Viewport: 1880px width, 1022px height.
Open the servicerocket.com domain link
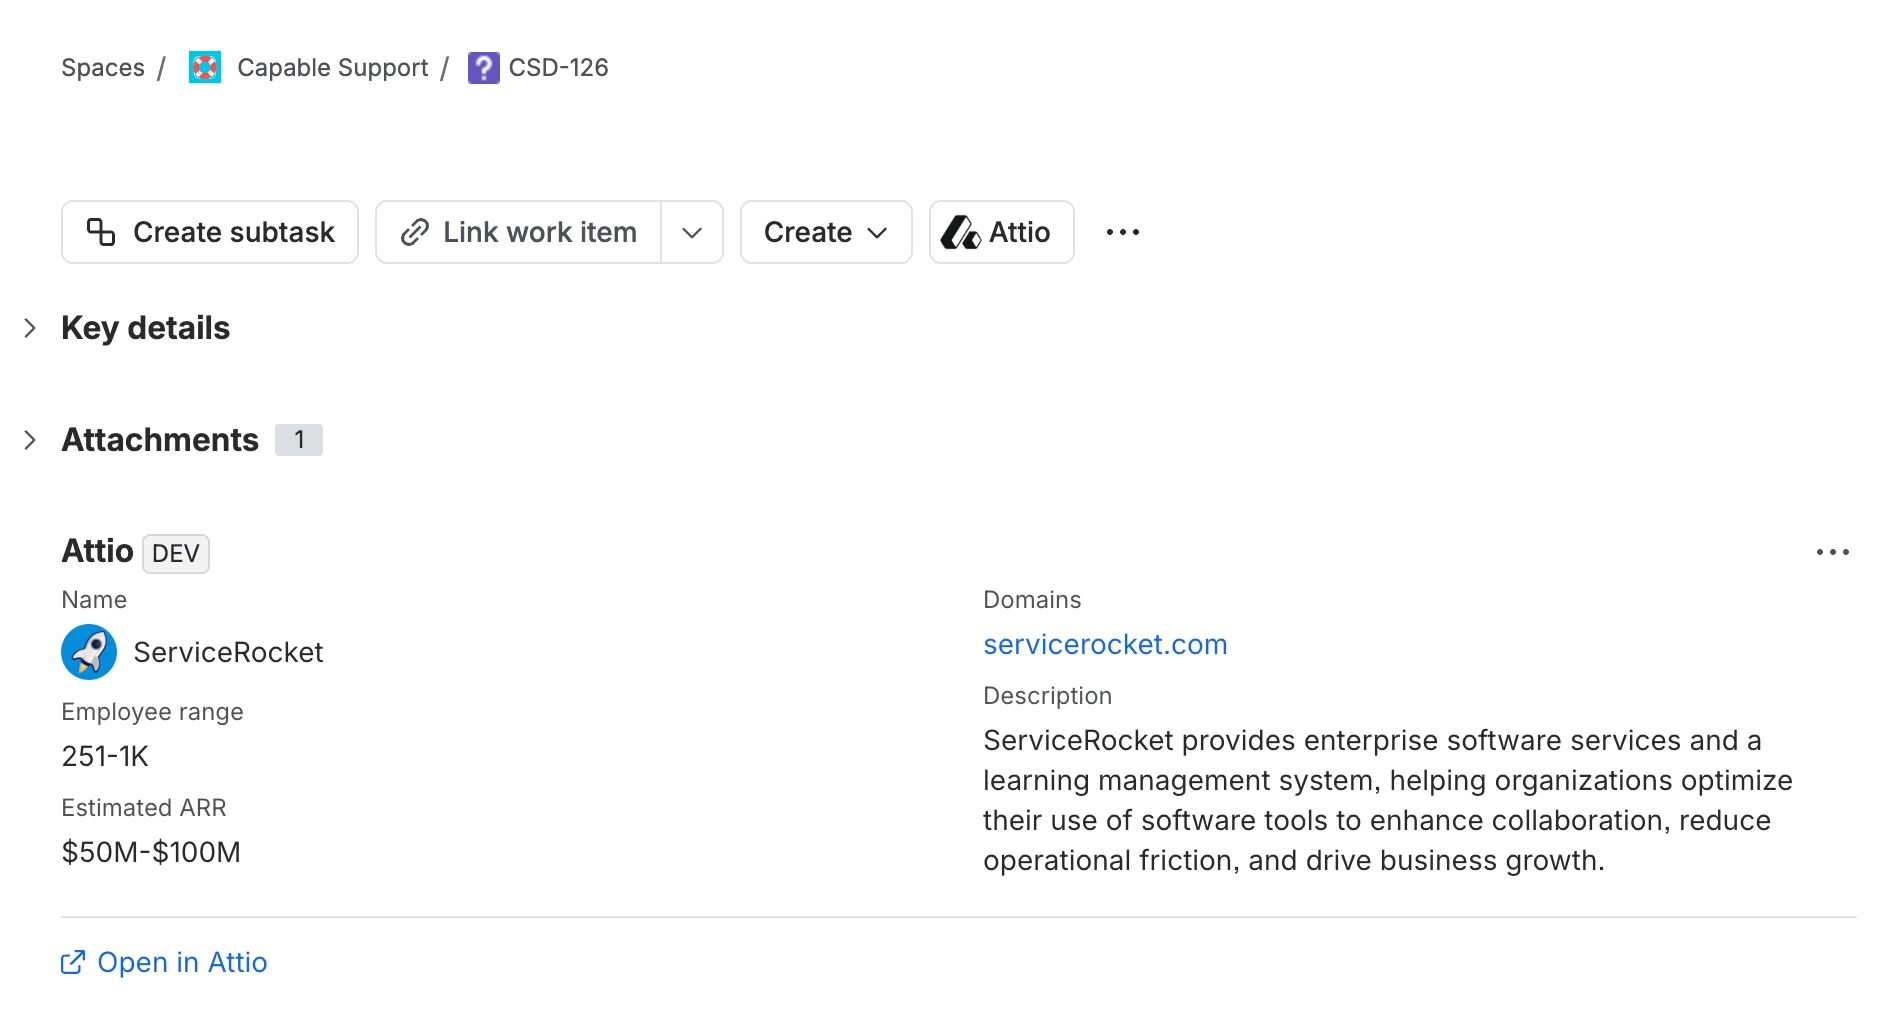point(1105,645)
